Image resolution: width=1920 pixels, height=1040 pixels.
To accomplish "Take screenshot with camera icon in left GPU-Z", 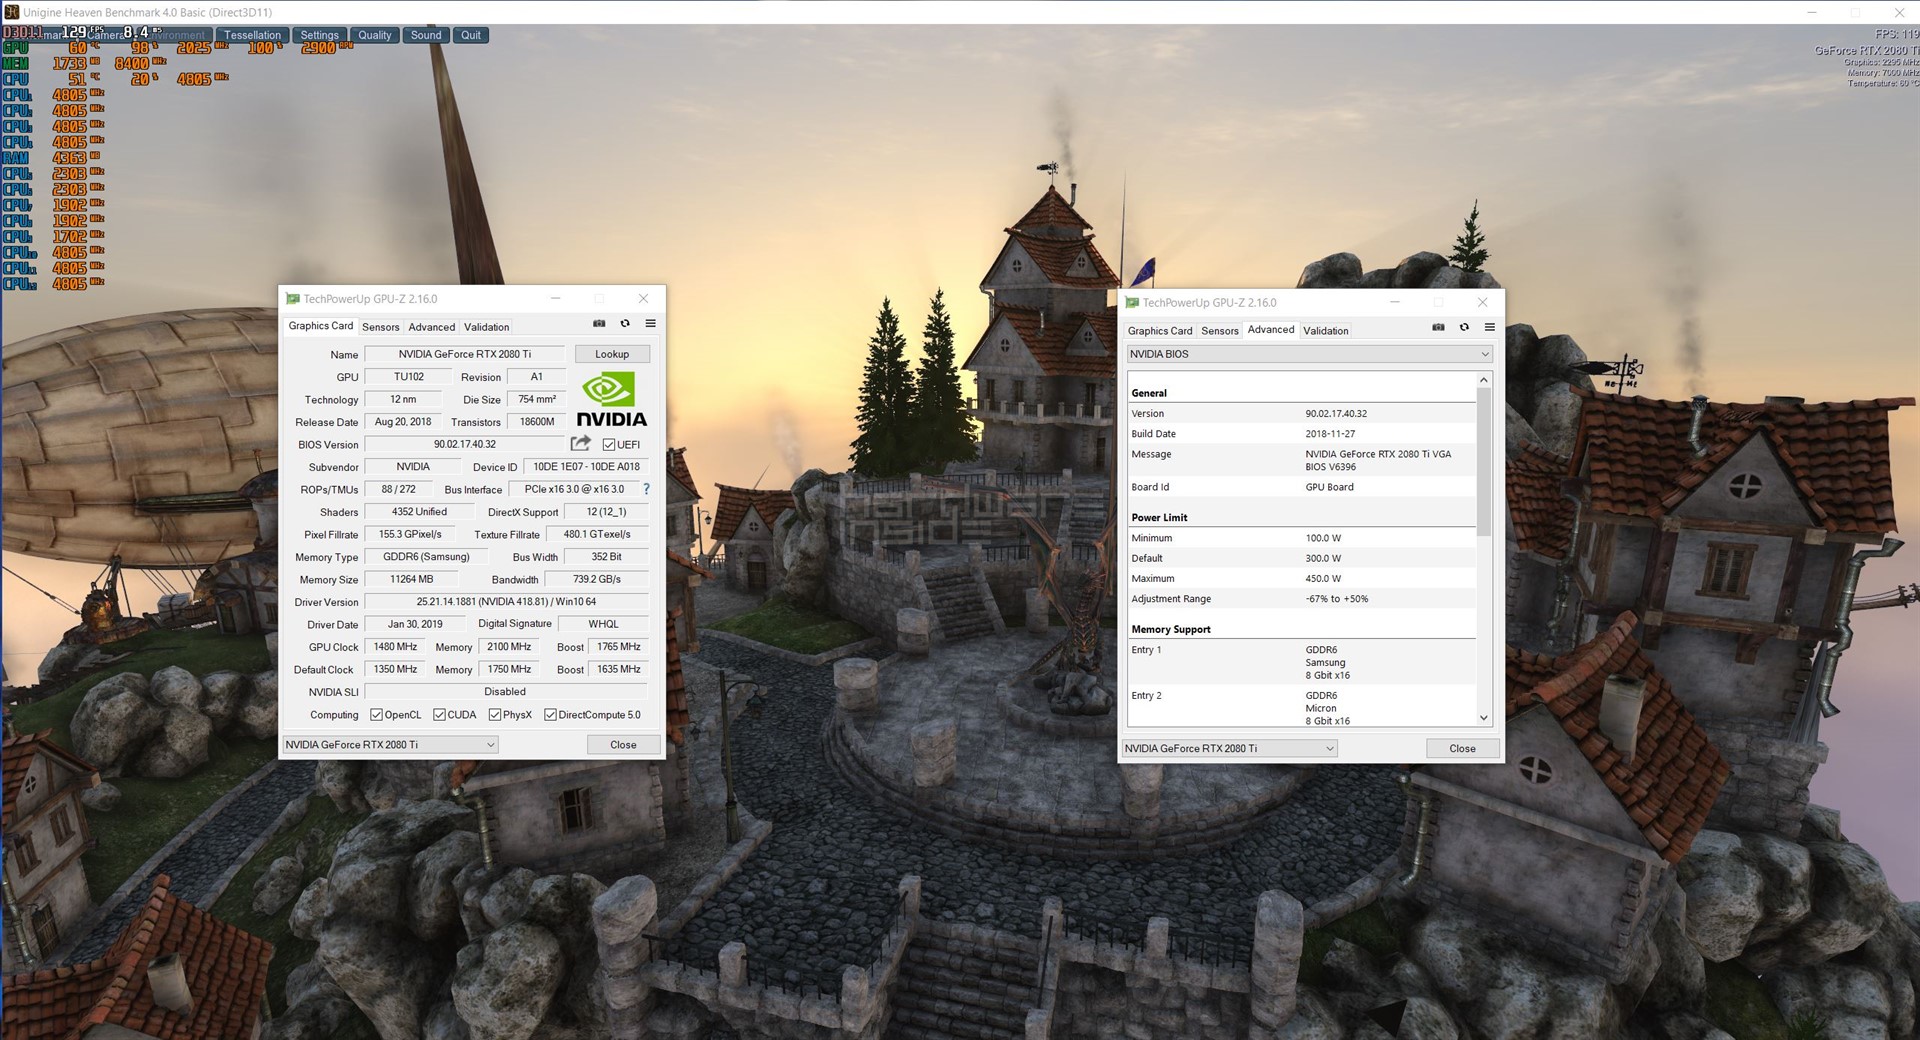I will pyautogui.click(x=599, y=324).
